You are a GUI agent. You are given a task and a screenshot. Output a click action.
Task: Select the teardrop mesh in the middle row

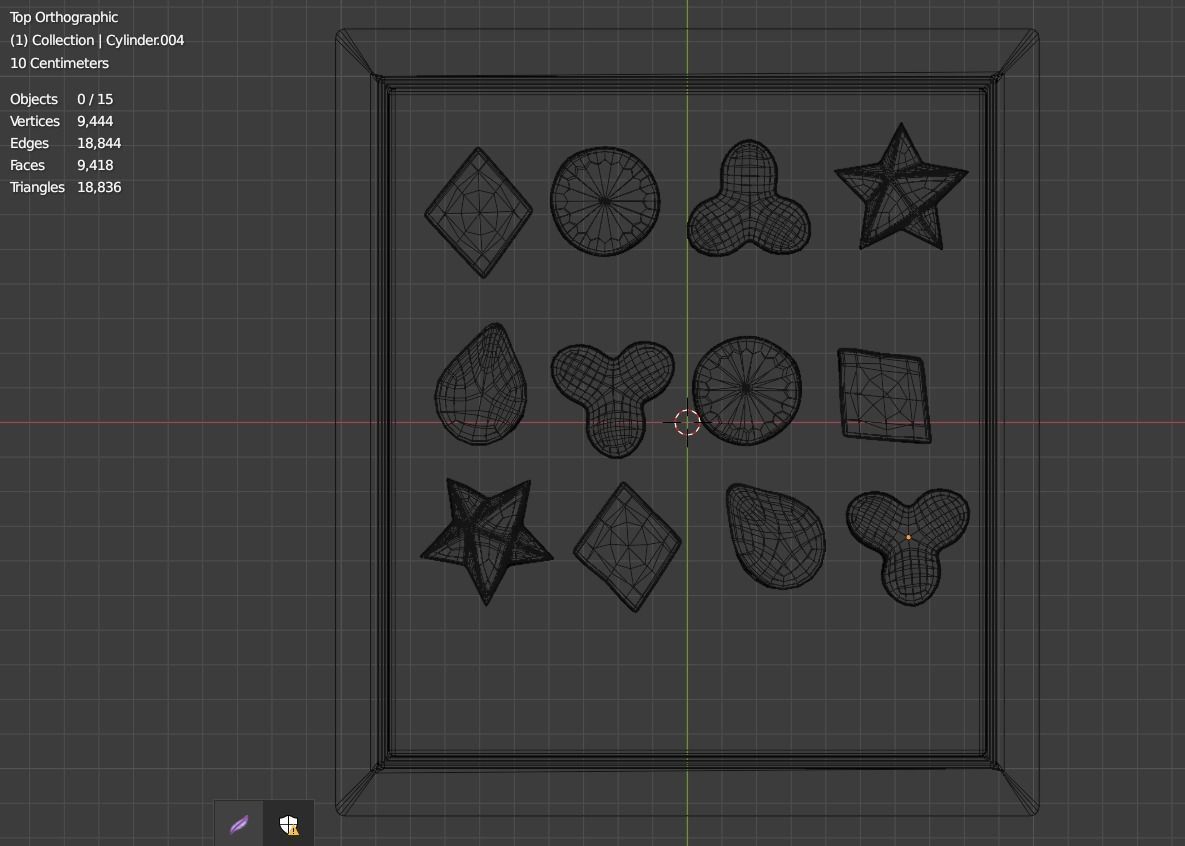click(480, 384)
